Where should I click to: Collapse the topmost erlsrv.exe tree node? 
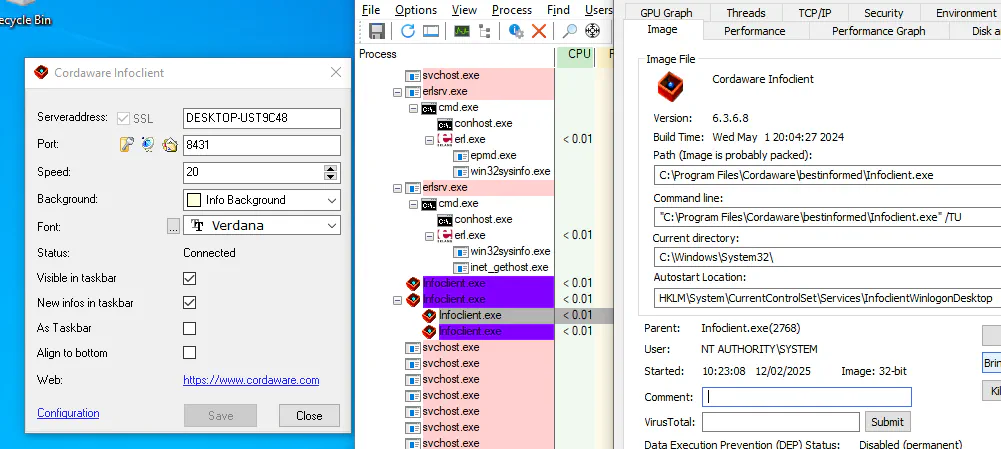397,91
